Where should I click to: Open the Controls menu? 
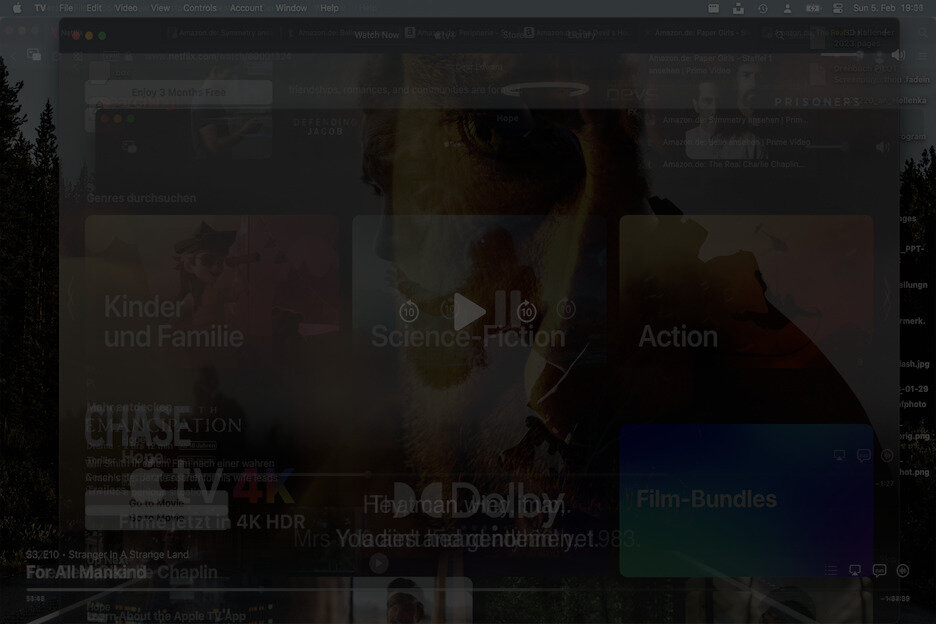coord(200,8)
